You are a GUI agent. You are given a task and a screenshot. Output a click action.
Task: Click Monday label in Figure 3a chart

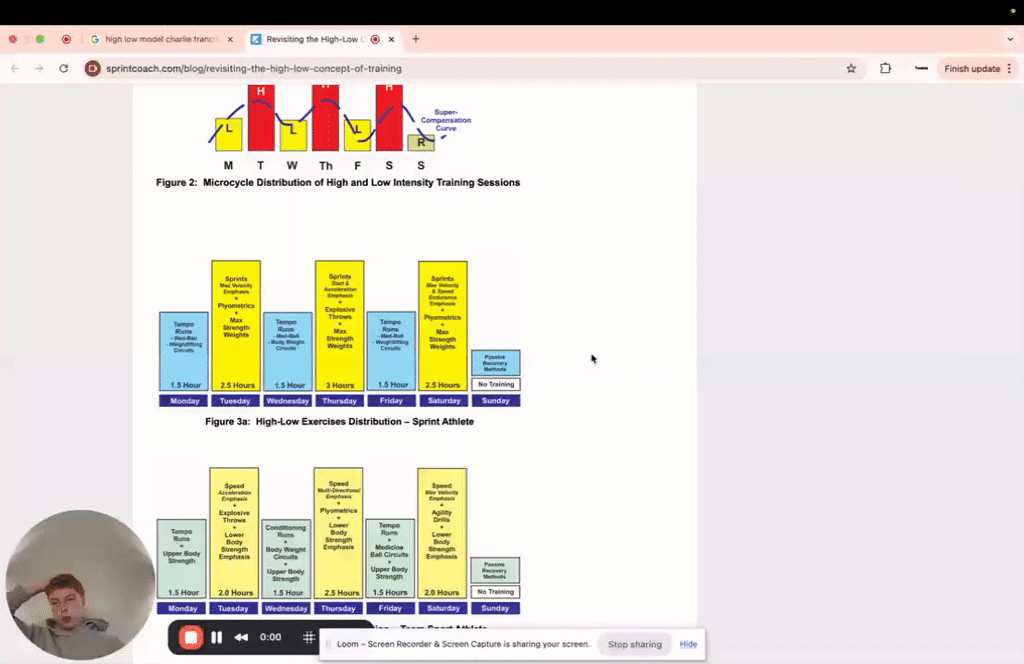click(x=184, y=401)
